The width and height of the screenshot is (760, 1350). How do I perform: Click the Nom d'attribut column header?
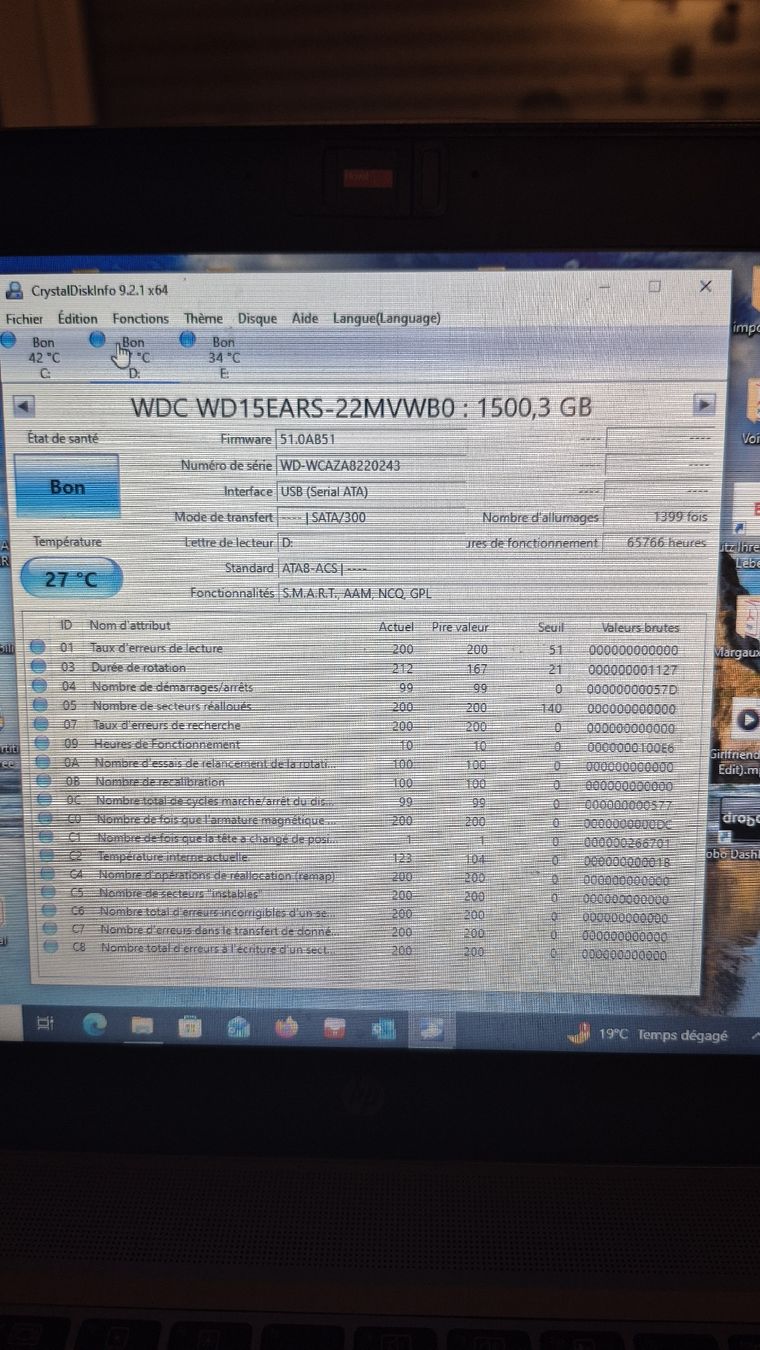(130, 625)
